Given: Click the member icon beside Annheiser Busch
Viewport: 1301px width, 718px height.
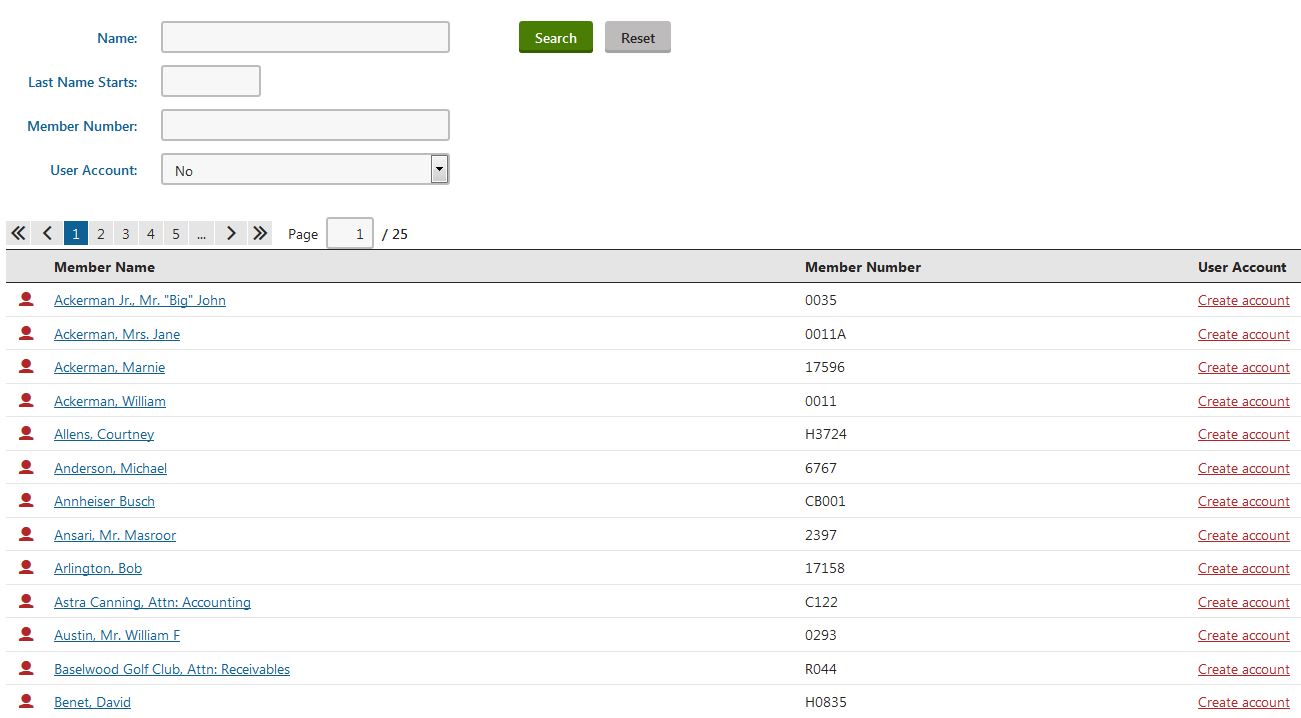Looking at the screenshot, I should tap(26, 501).
